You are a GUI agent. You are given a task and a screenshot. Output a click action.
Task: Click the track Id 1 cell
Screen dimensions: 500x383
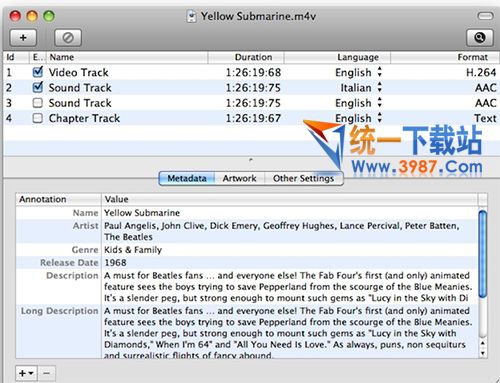9,72
